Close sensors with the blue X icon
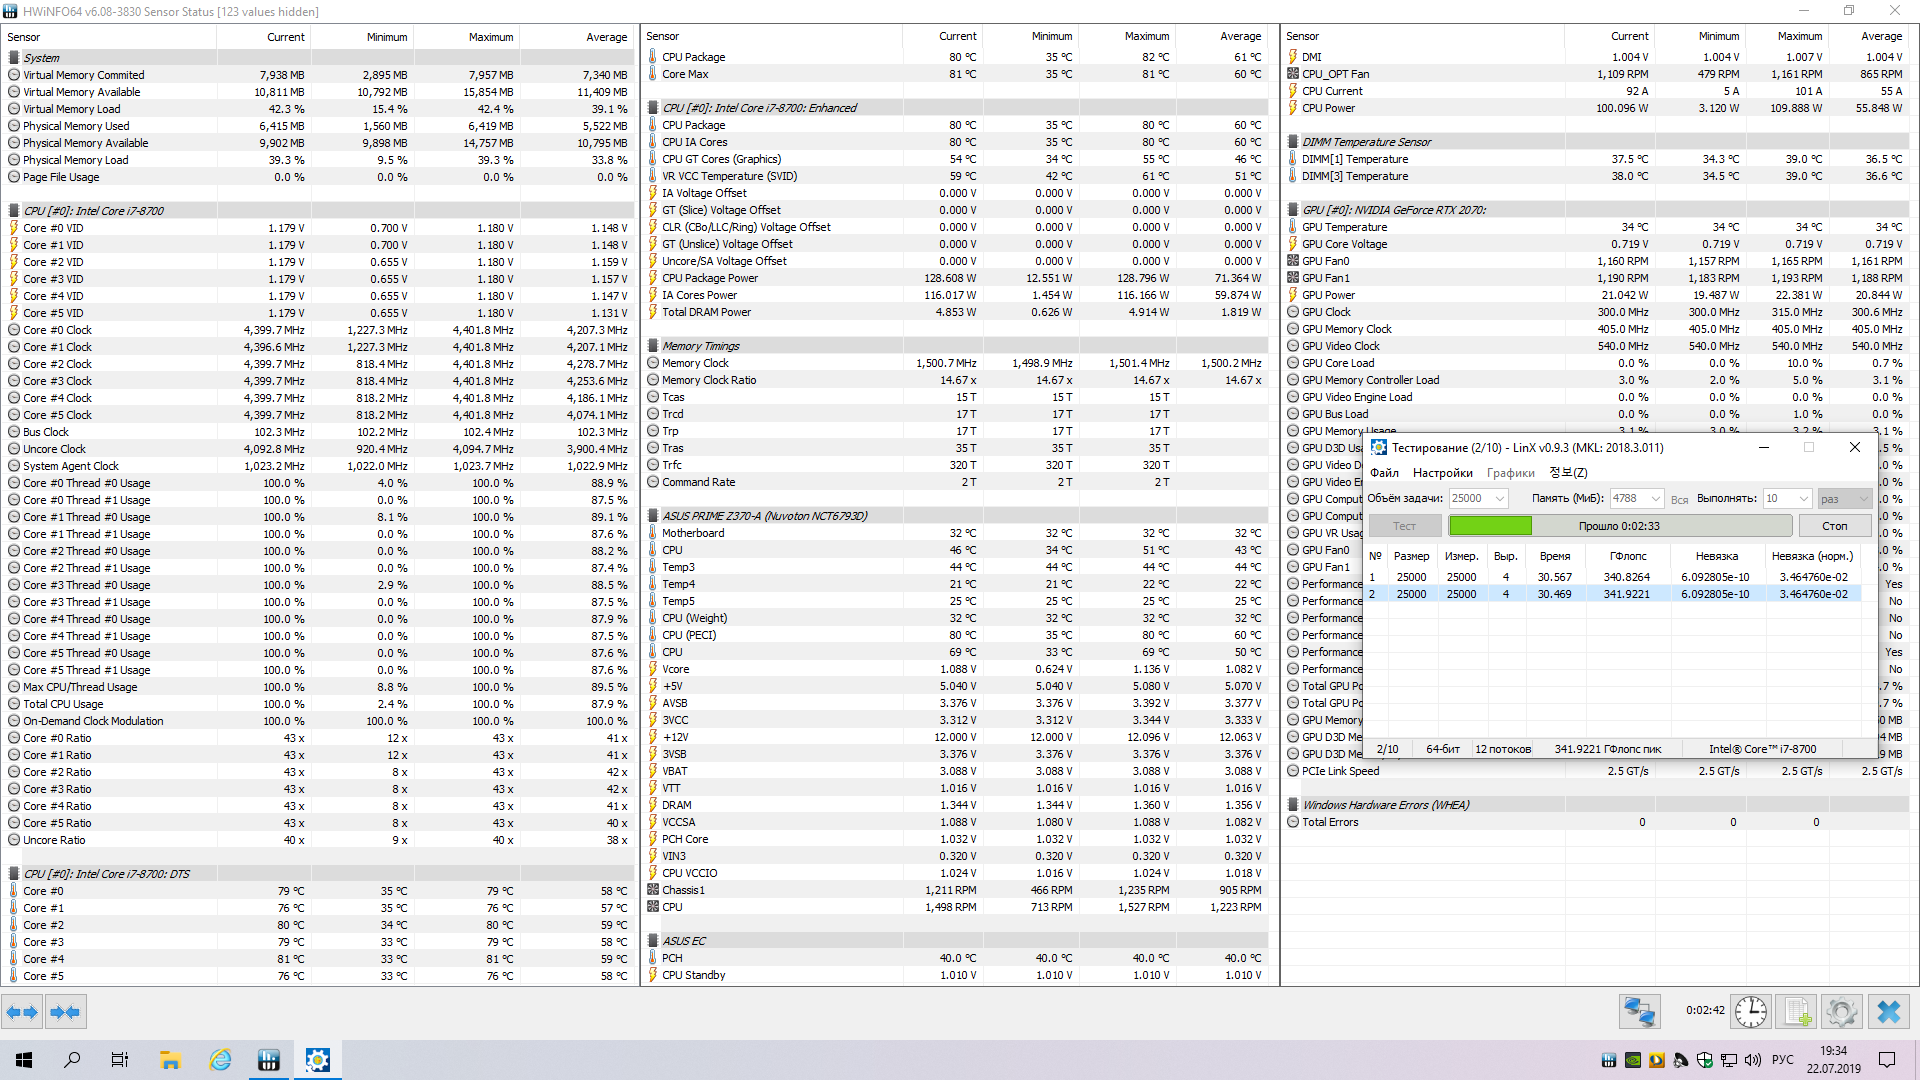Screen dimensions: 1920x1080 pyautogui.click(x=1889, y=1012)
